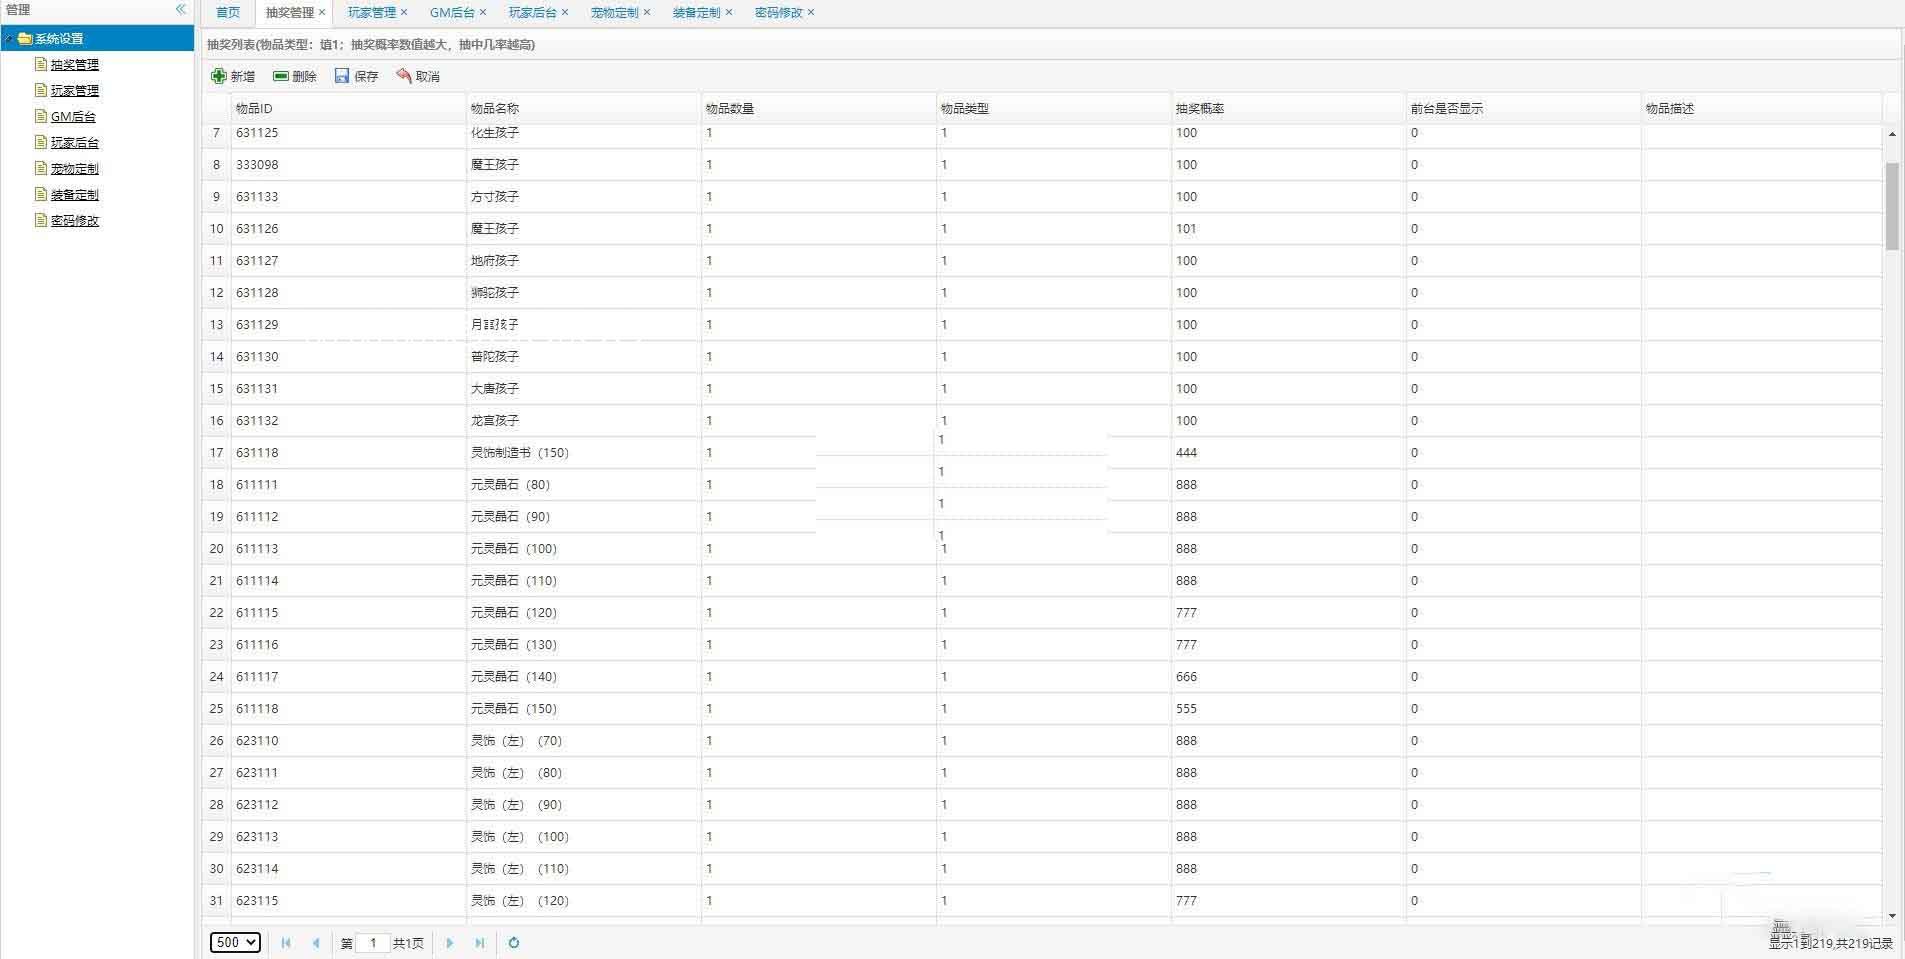The width and height of the screenshot is (1905, 959).
Task: Switch to the 宠物定制 tab
Action: (x=614, y=13)
